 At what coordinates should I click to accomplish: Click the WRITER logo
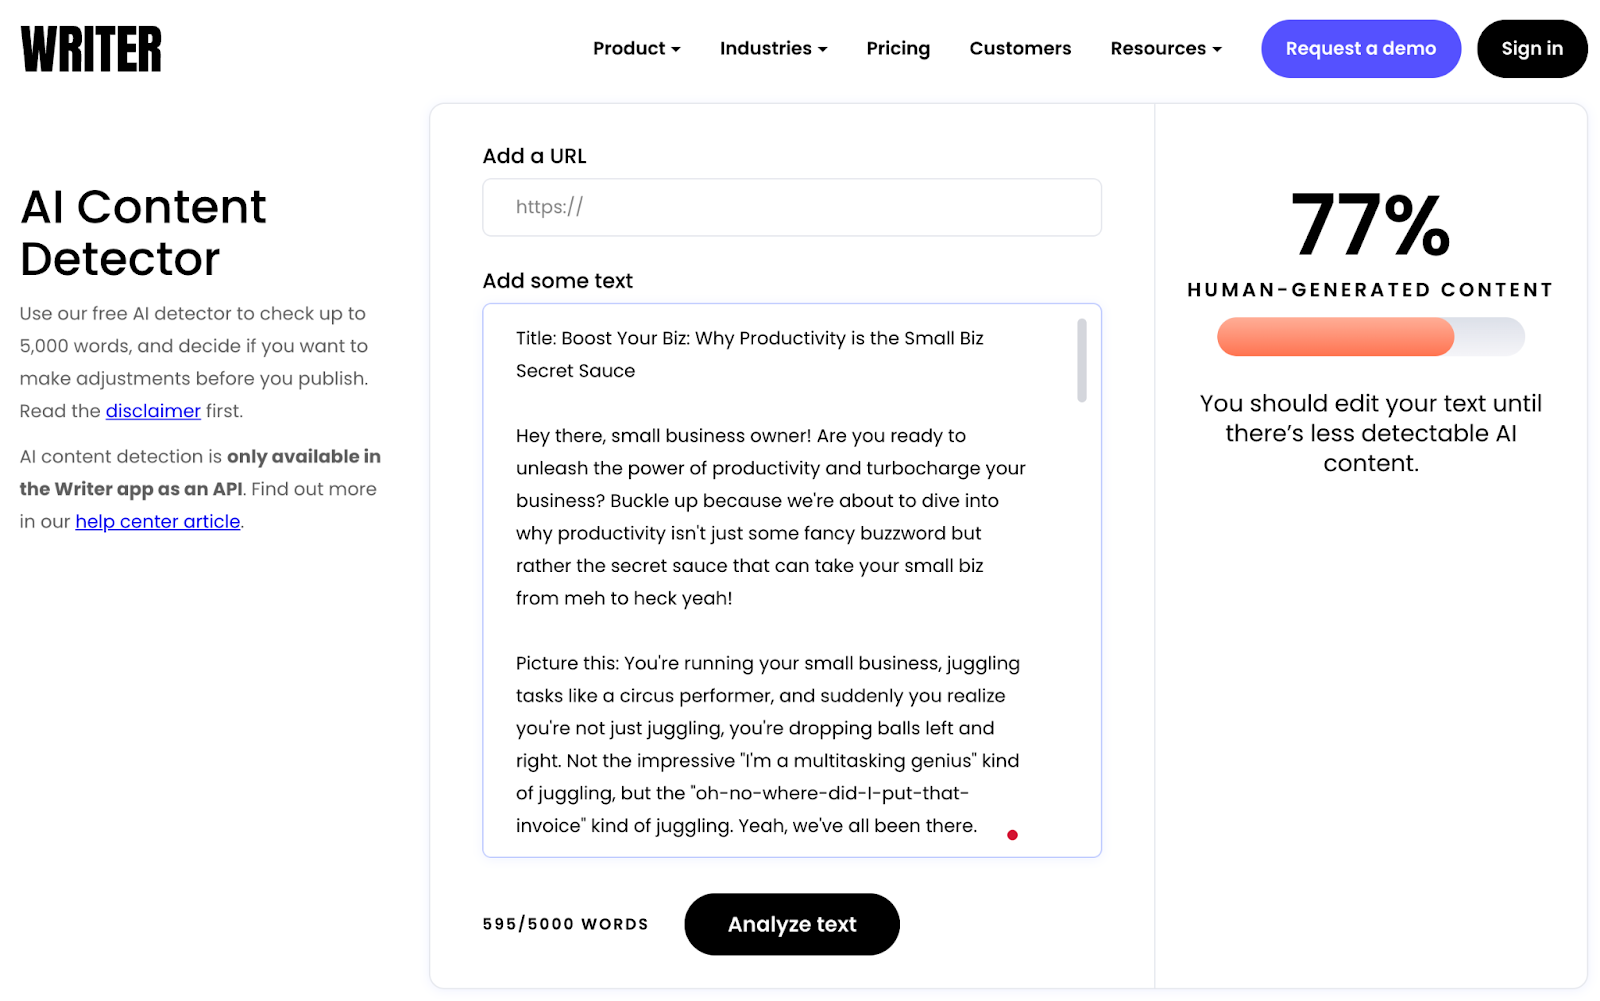click(91, 49)
